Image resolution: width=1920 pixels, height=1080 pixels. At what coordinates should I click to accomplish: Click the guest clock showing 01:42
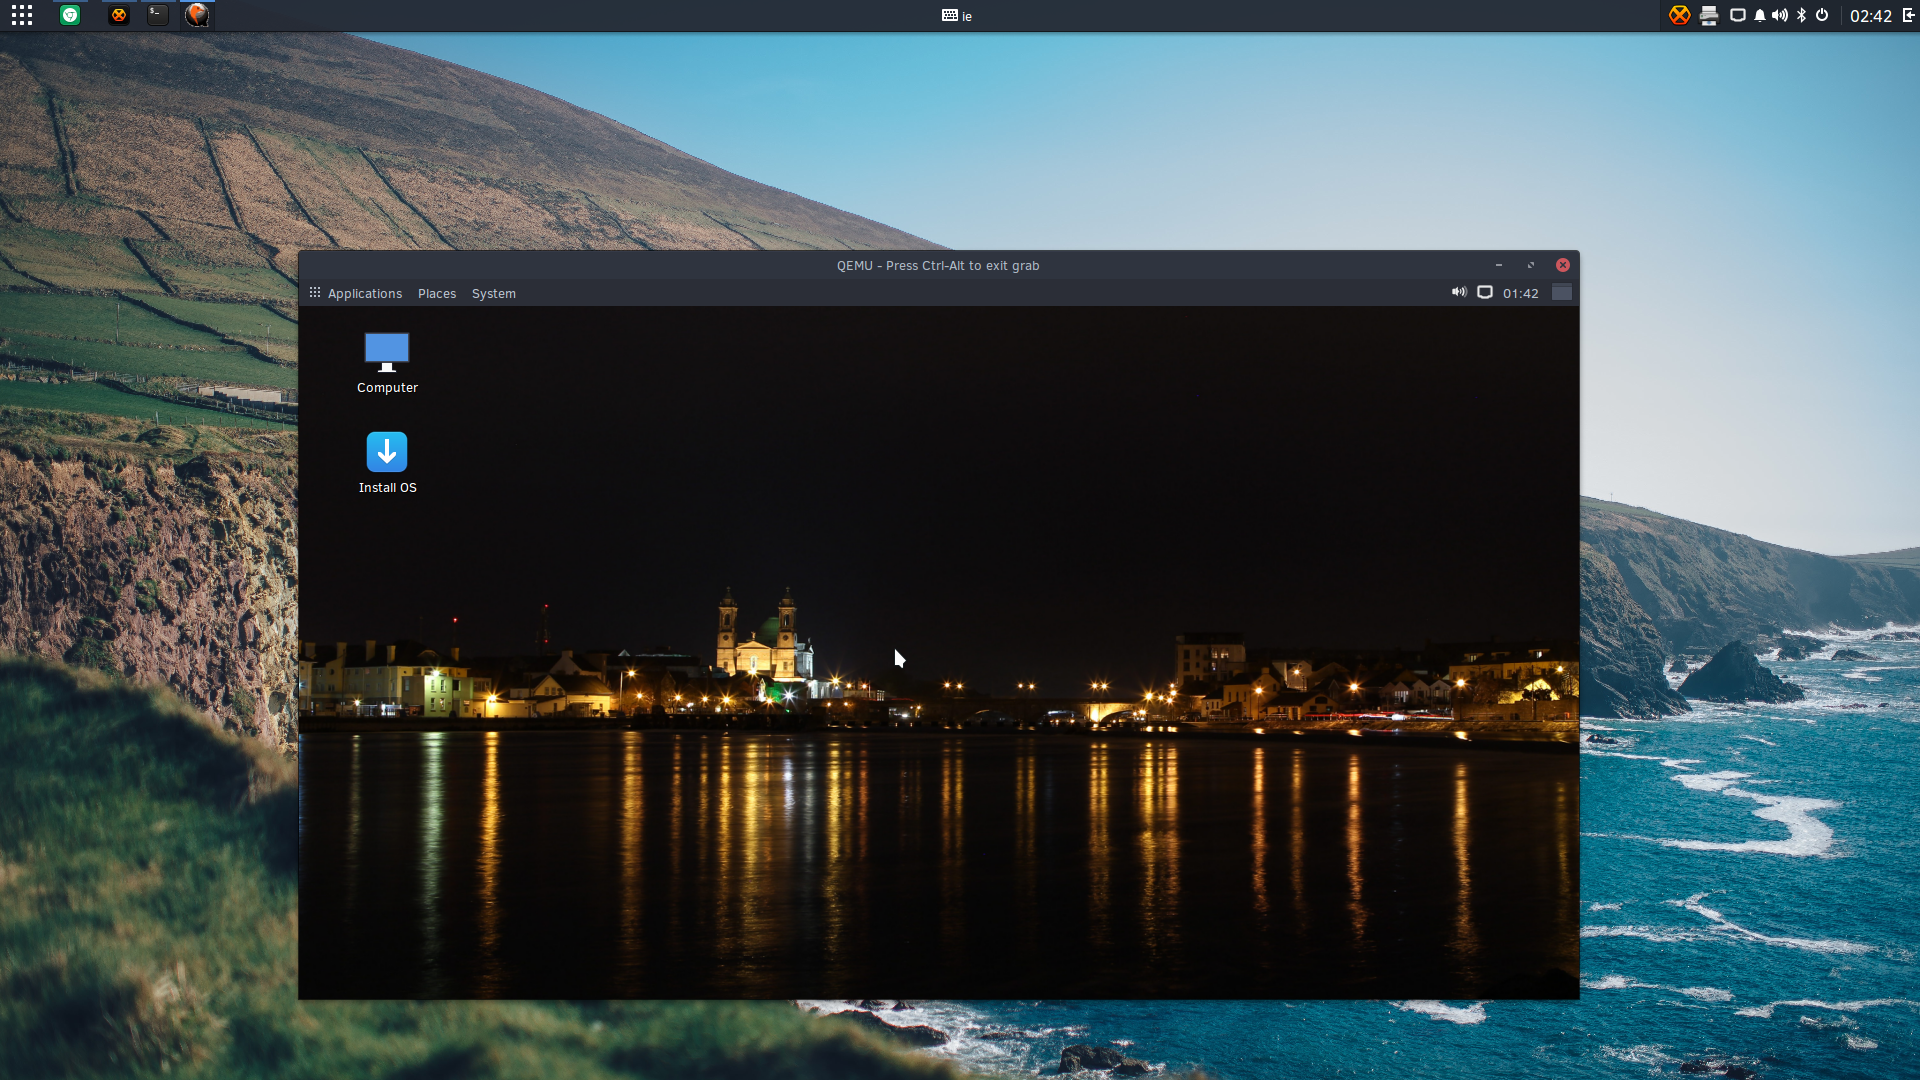point(1520,293)
